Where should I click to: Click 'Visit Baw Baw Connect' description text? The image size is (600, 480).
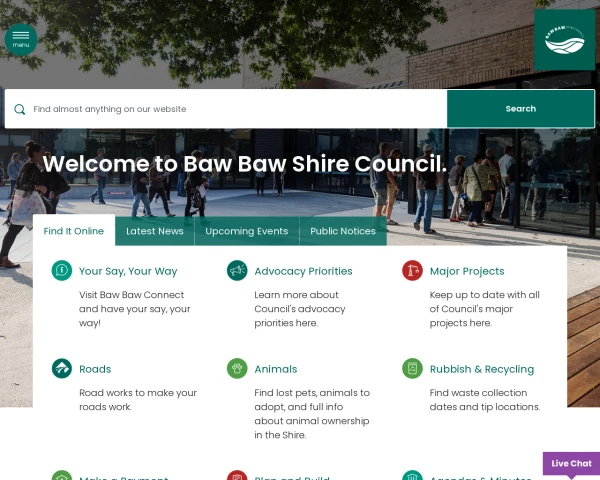tap(135, 309)
